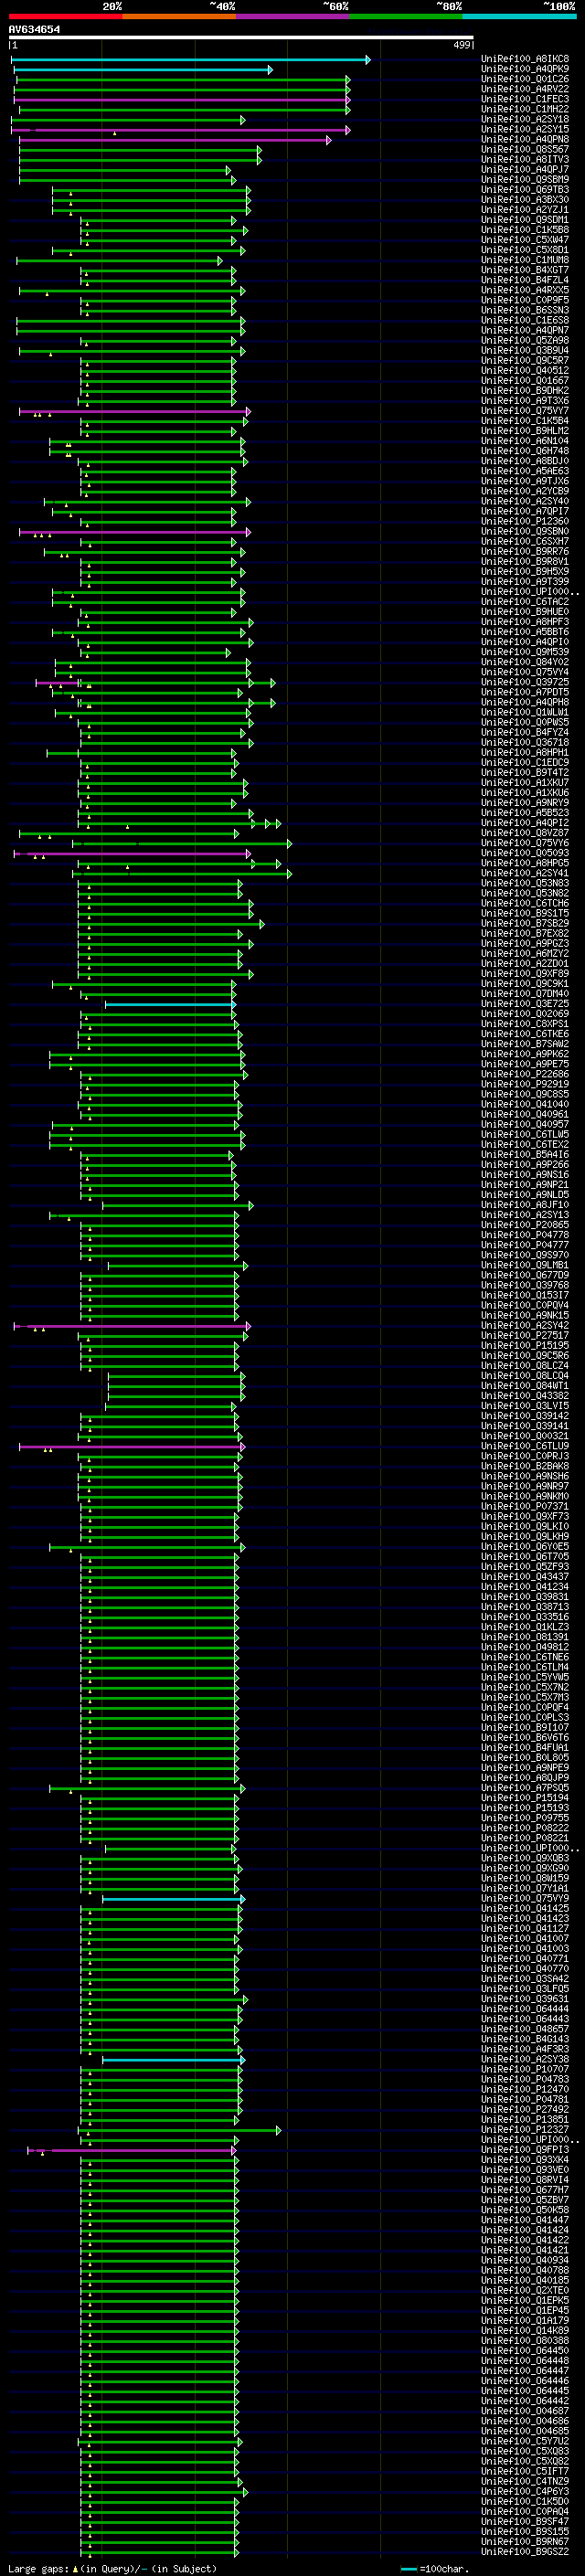Click label UniRef100_A4QPN8

tap(525, 139)
